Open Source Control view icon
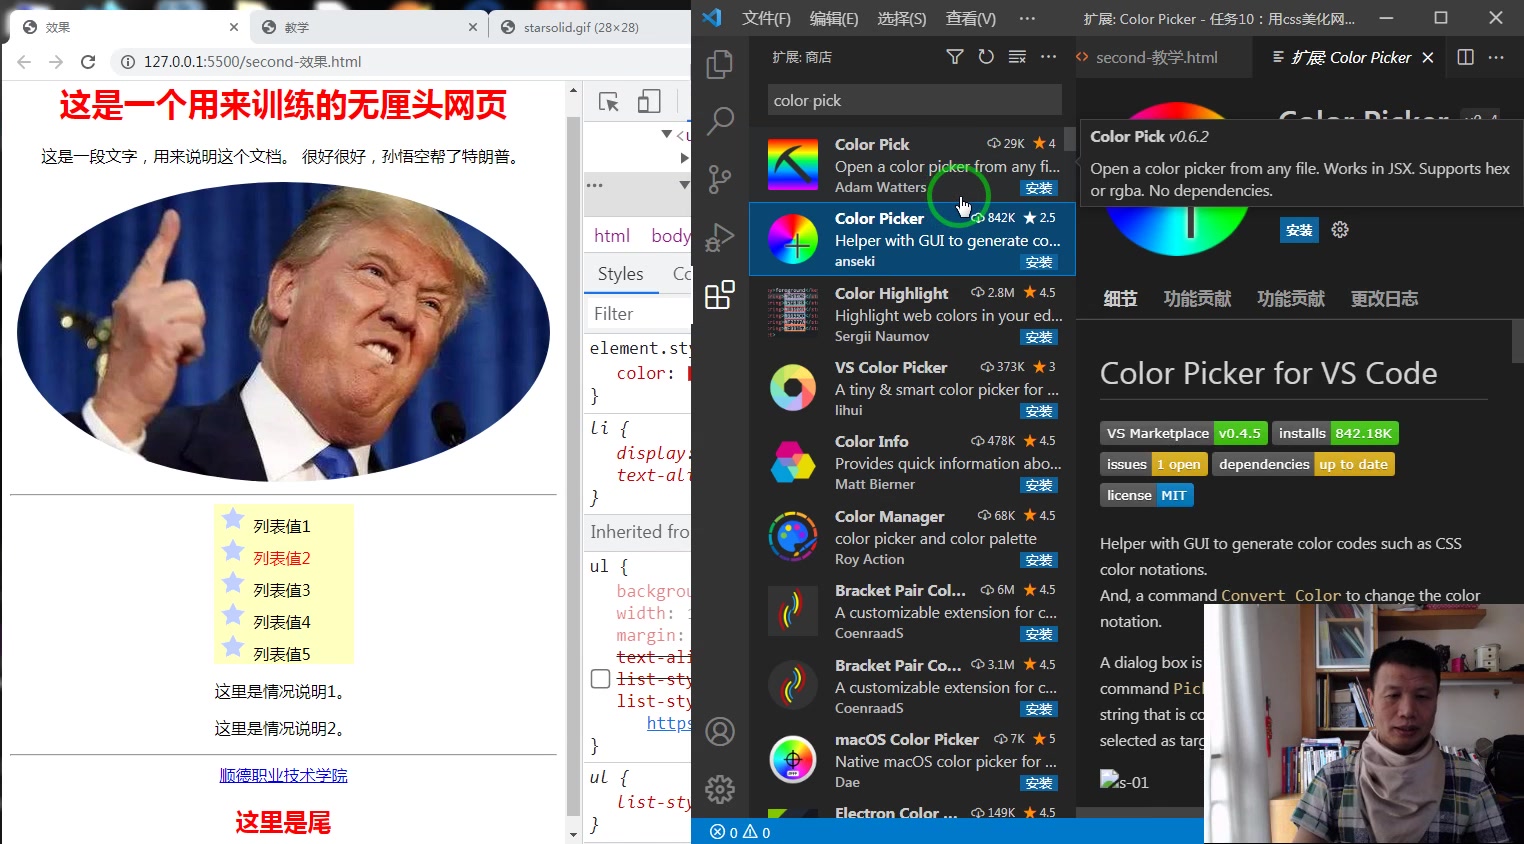 tap(720, 179)
